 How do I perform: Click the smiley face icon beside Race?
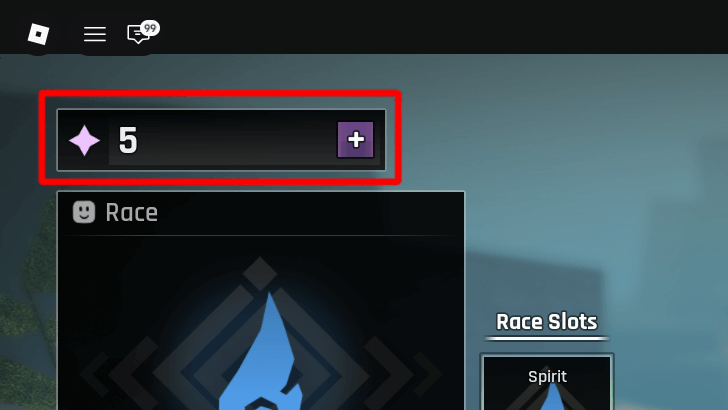pos(84,212)
